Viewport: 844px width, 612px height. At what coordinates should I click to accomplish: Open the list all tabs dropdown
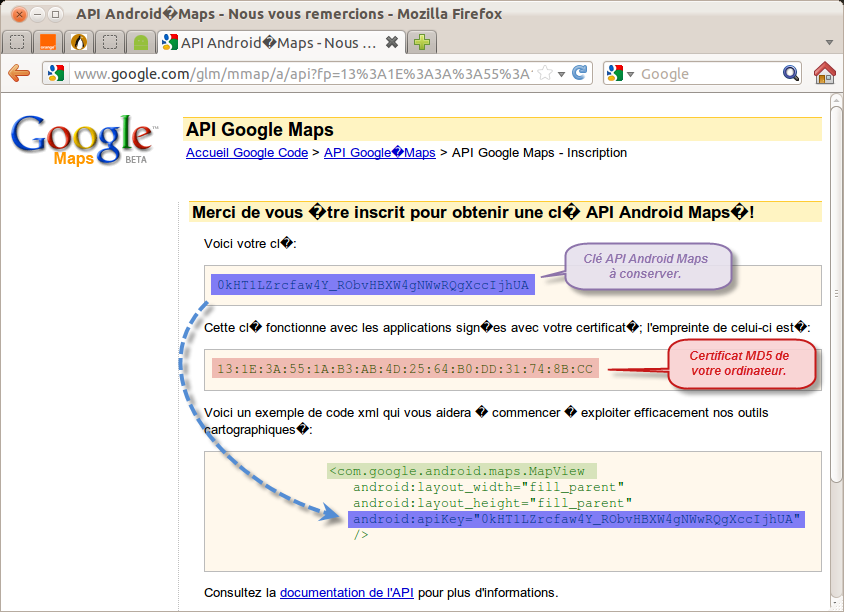coord(829,43)
